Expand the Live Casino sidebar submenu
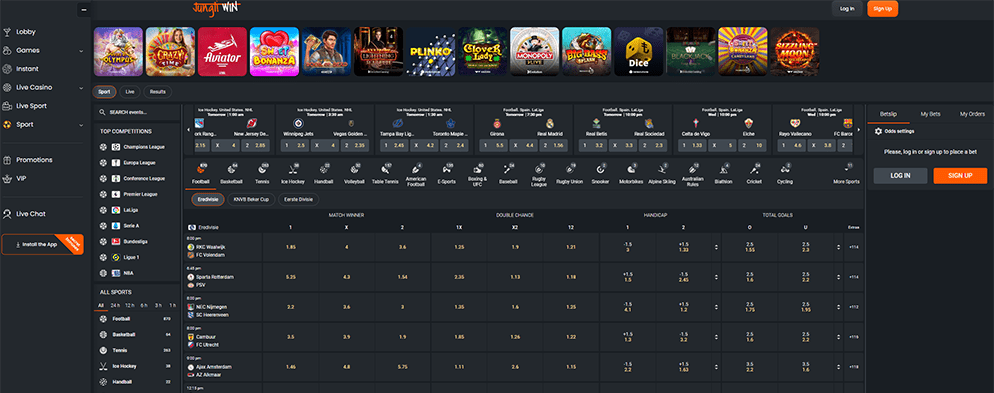The image size is (994, 393). [81, 87]
